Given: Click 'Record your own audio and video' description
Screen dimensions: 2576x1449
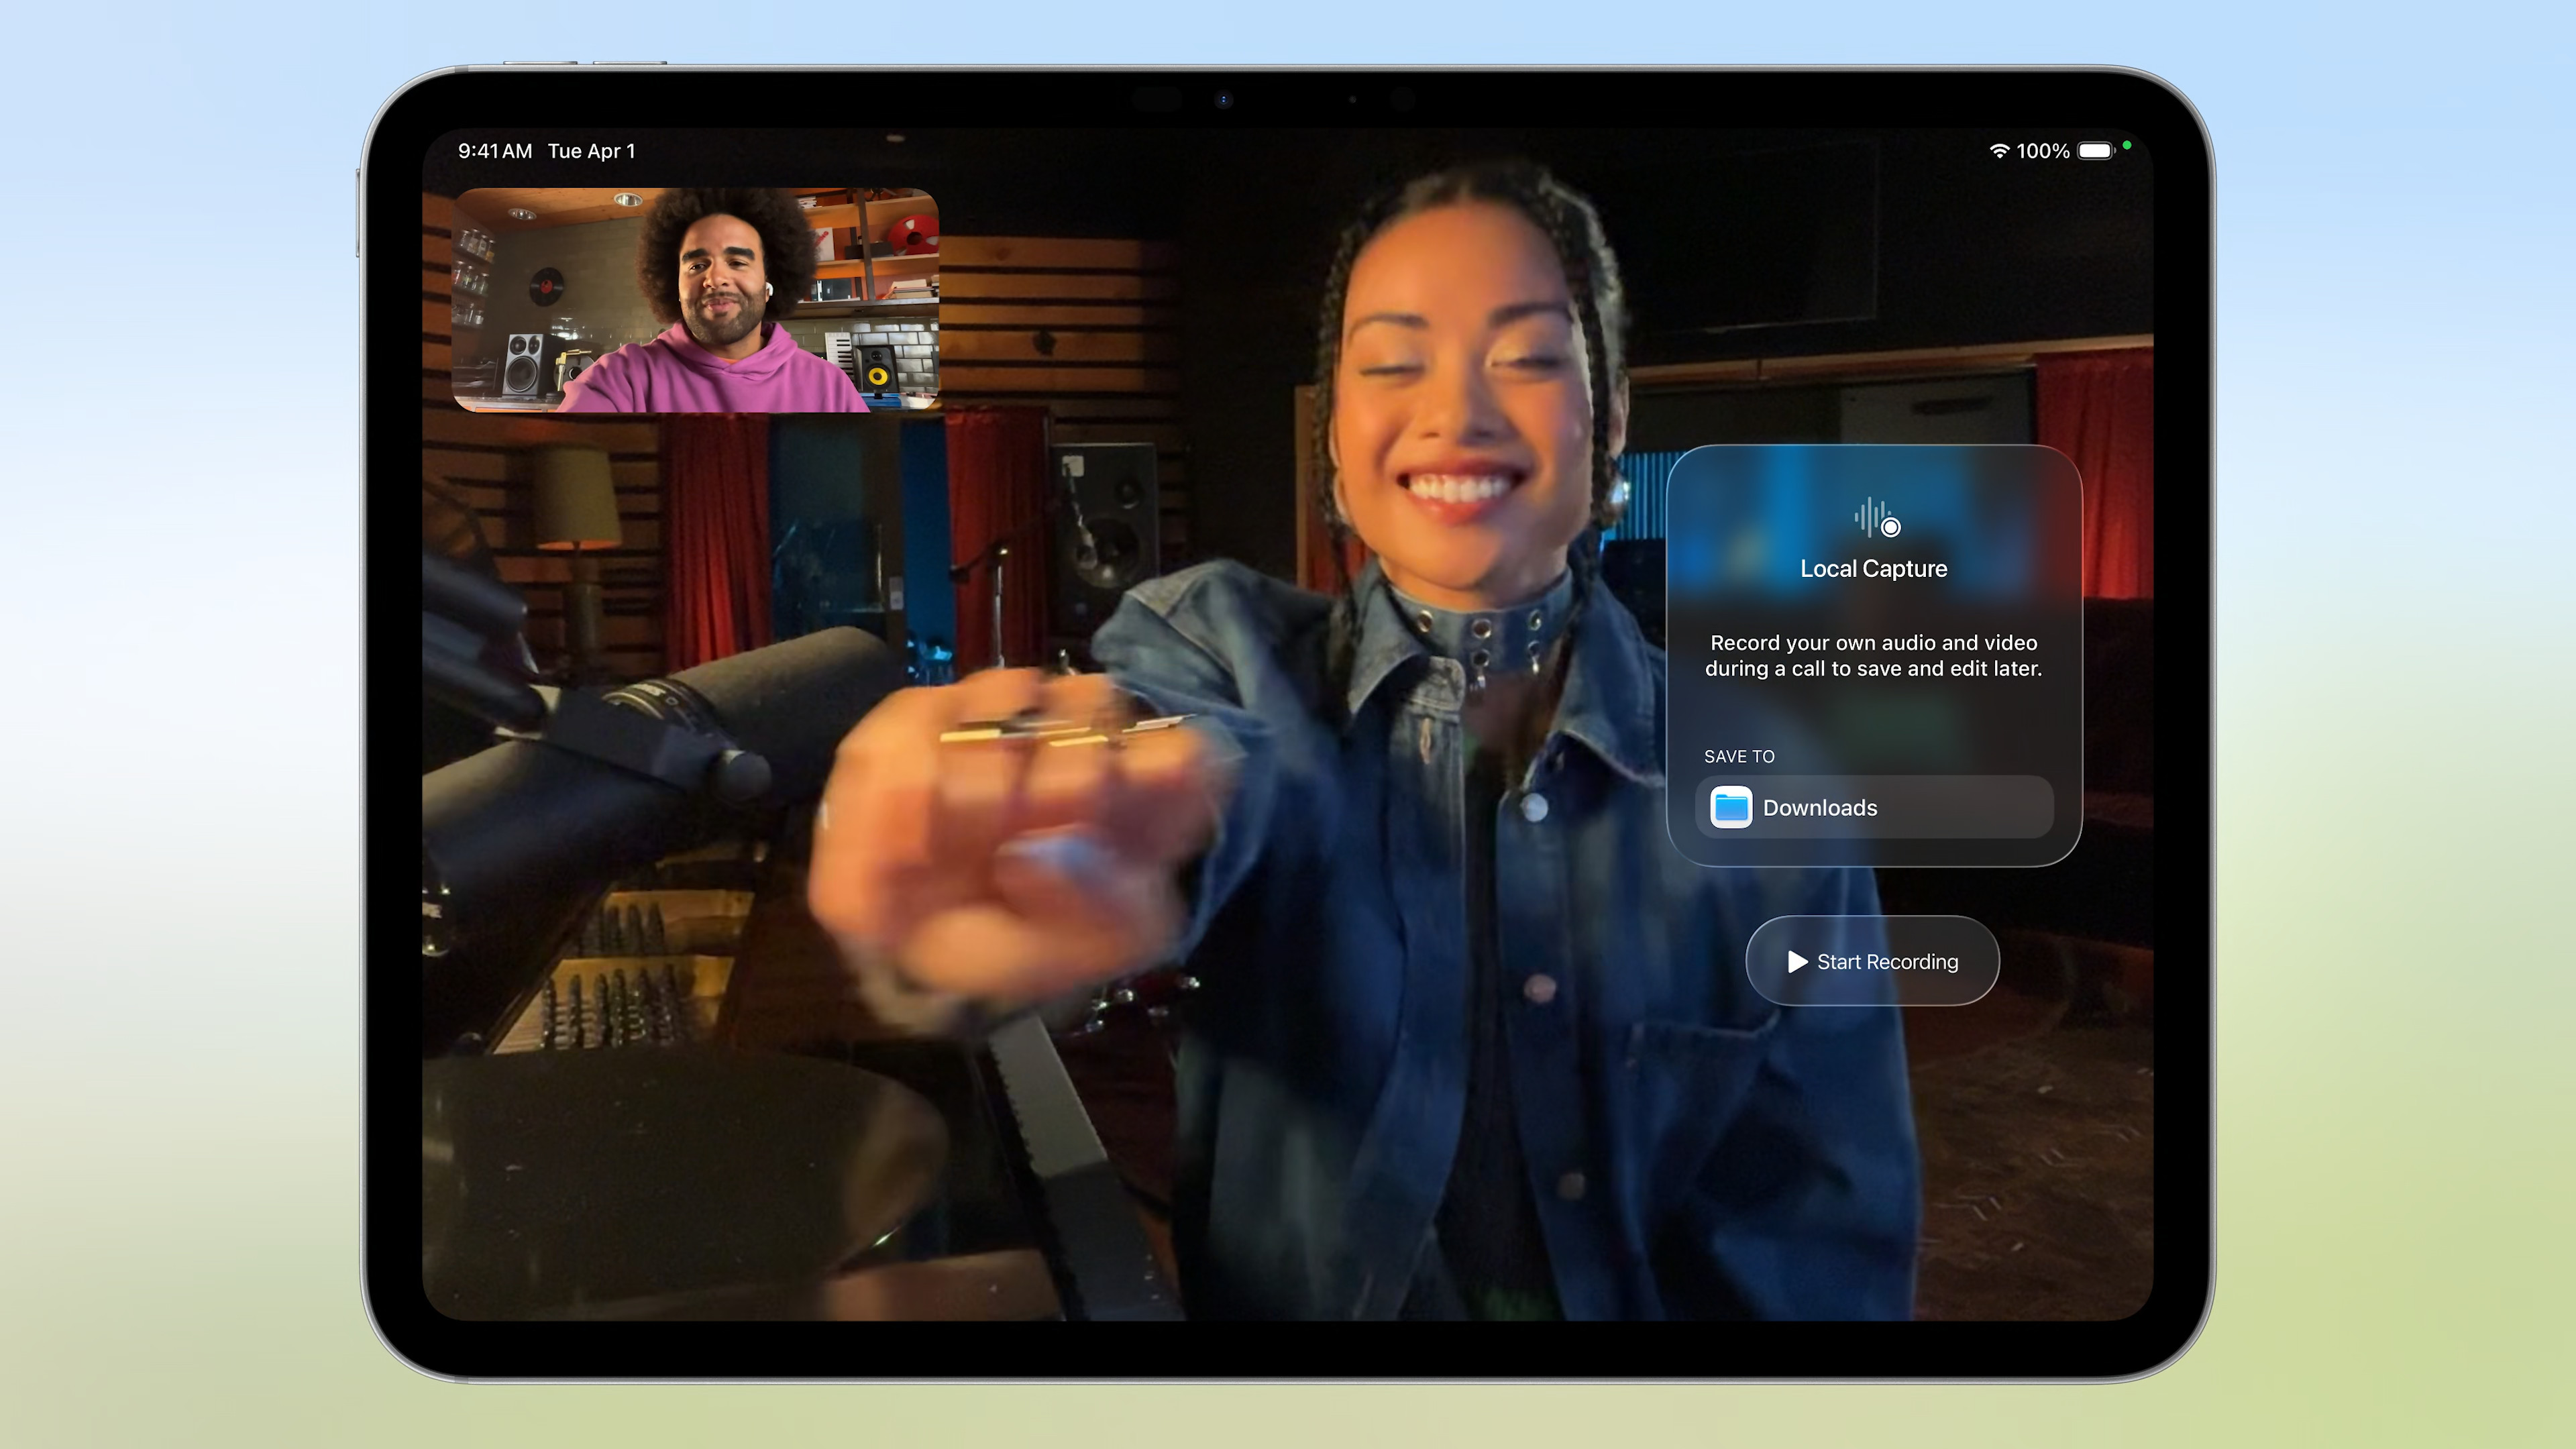Looking at the screenshot, I should pyautogui.click(x=1874, y=655).
